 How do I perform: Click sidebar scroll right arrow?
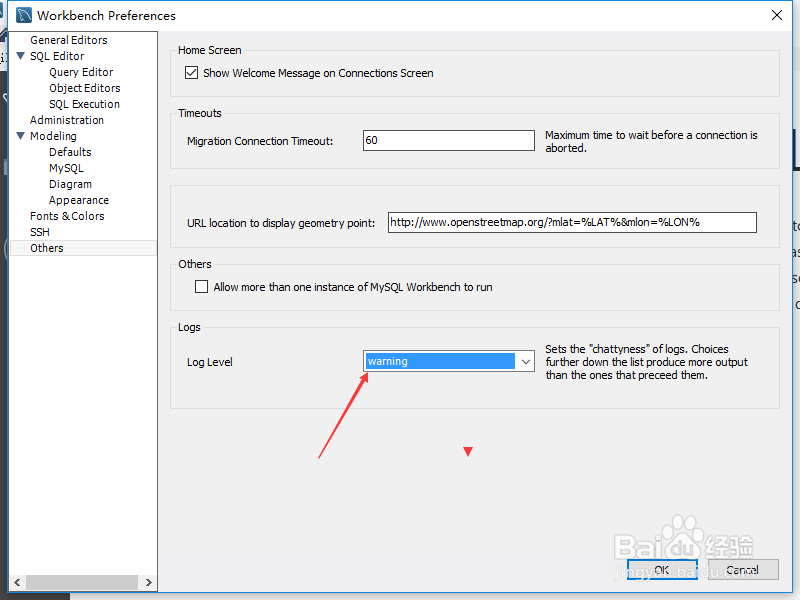coord(148,582)
